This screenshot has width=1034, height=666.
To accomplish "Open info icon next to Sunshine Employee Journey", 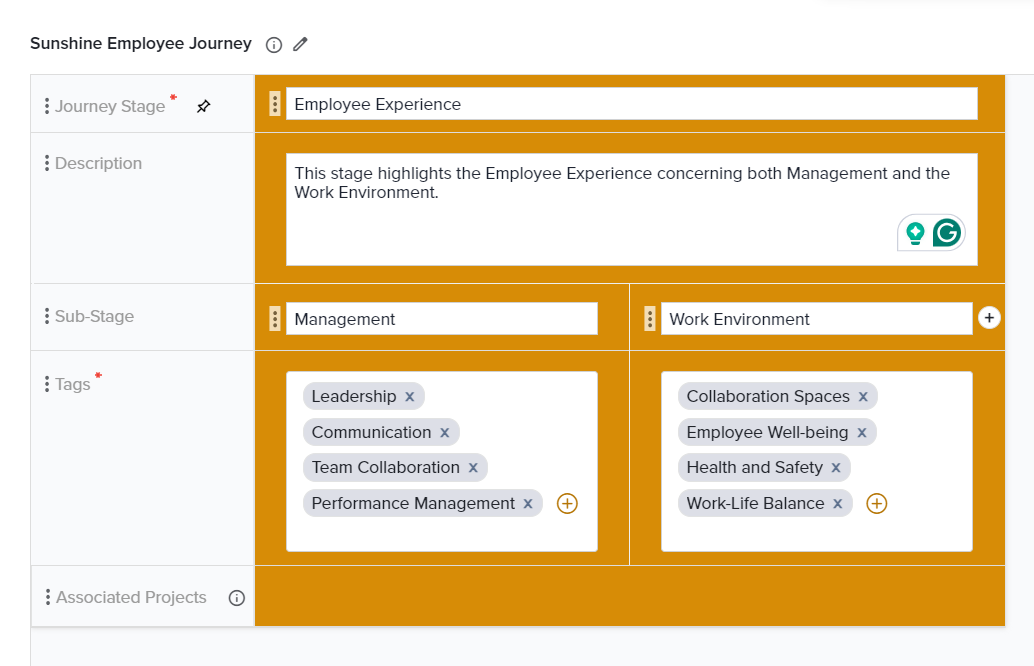I will (274, 44).
